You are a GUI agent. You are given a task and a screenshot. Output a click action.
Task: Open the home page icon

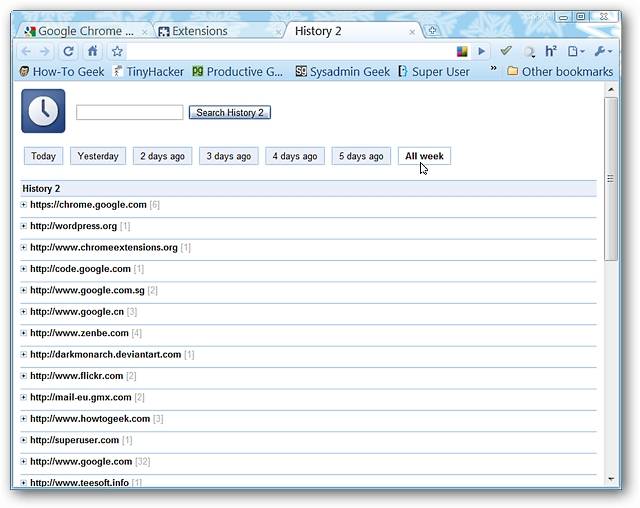tap(93, 51)
